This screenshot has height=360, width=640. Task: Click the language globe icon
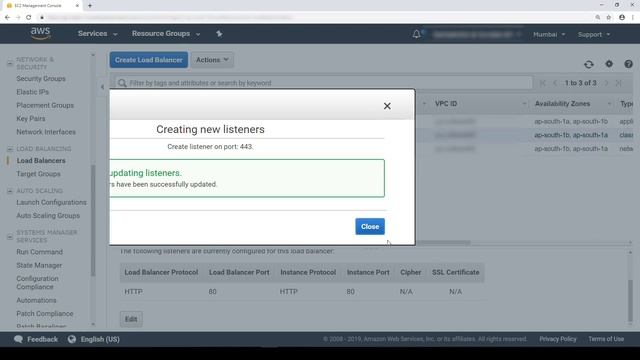point(72,339)
